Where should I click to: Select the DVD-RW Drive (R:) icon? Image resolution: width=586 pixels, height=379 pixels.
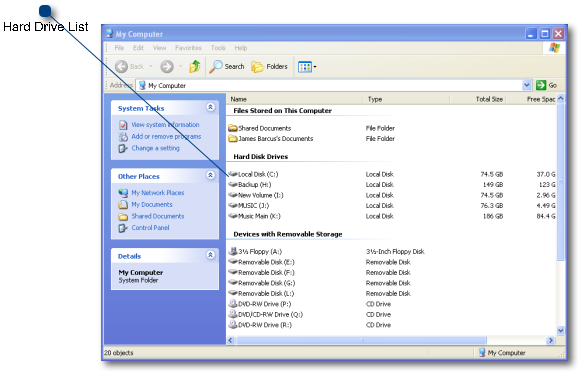coord(233,324)
